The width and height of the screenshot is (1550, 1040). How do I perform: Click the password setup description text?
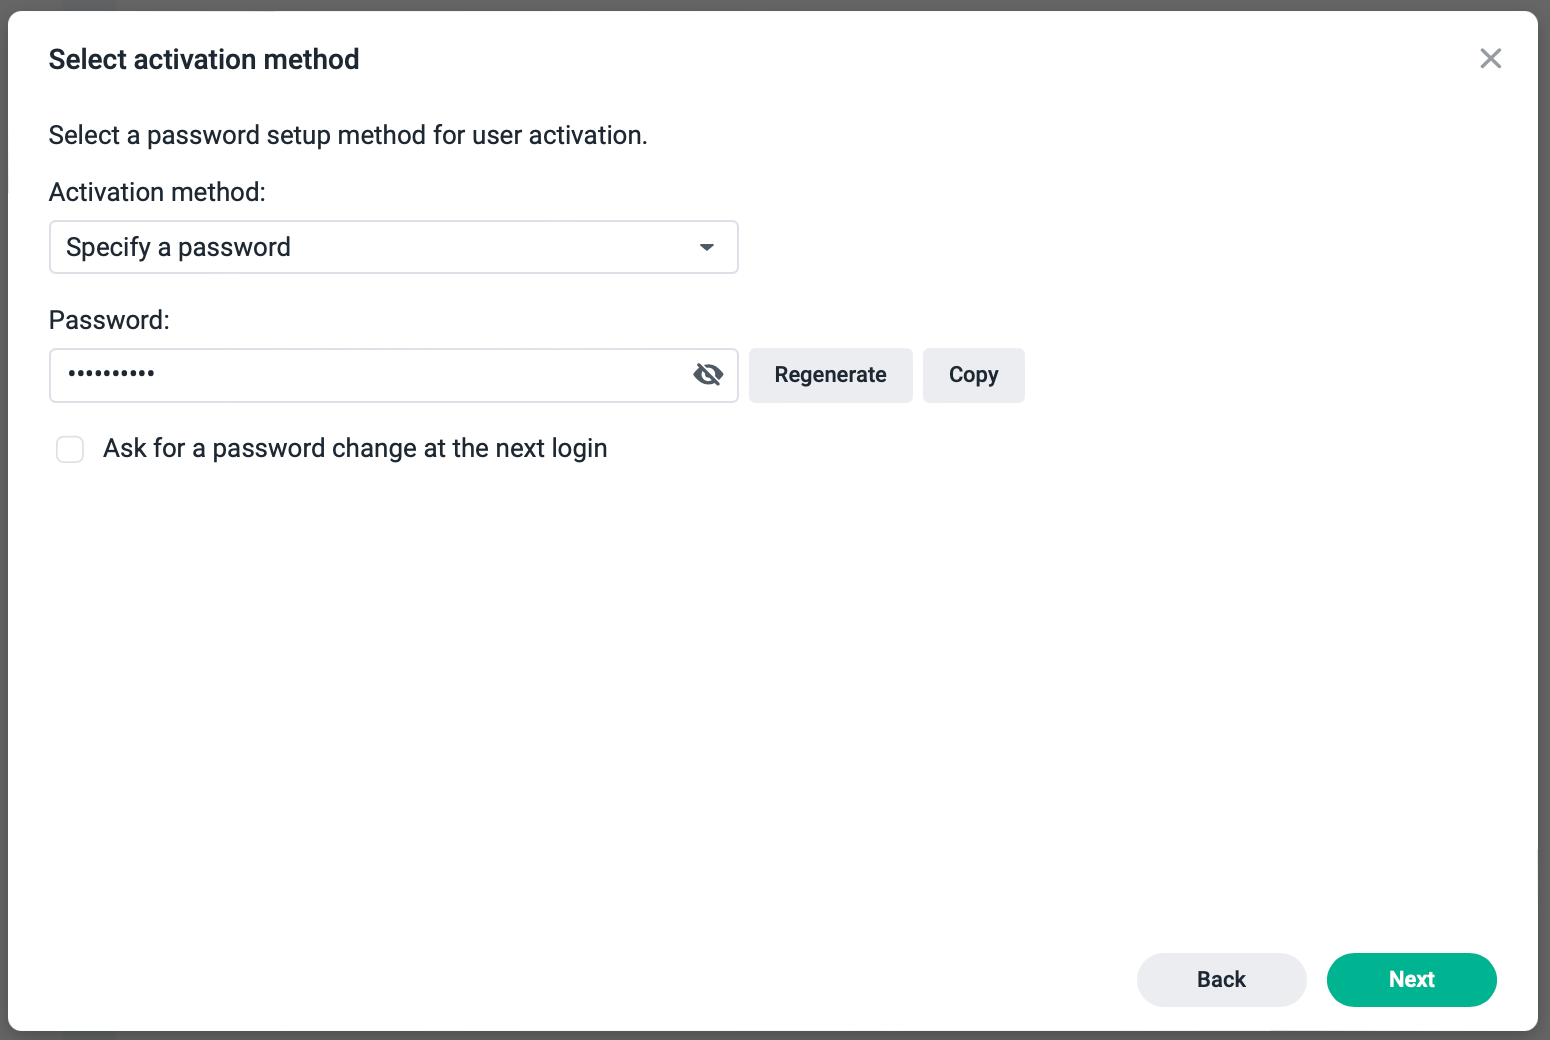pyautogui.click(x=348, y=135)
